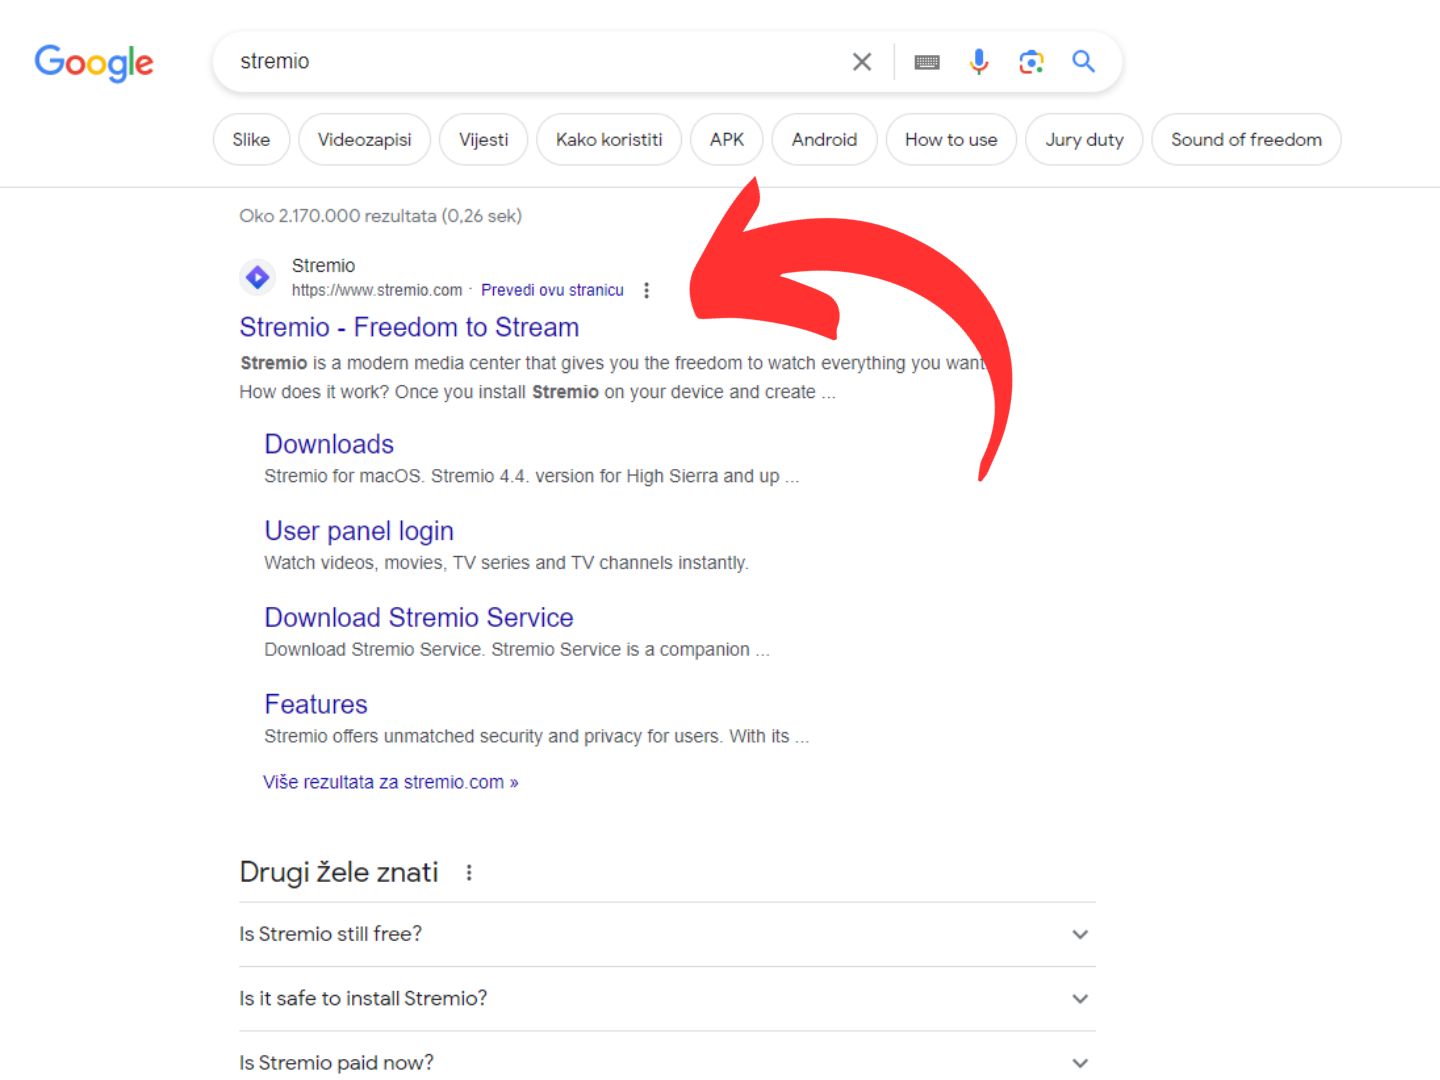Open the Features sitelink
Screen dimensions: 1440x1080
(316, 704)
